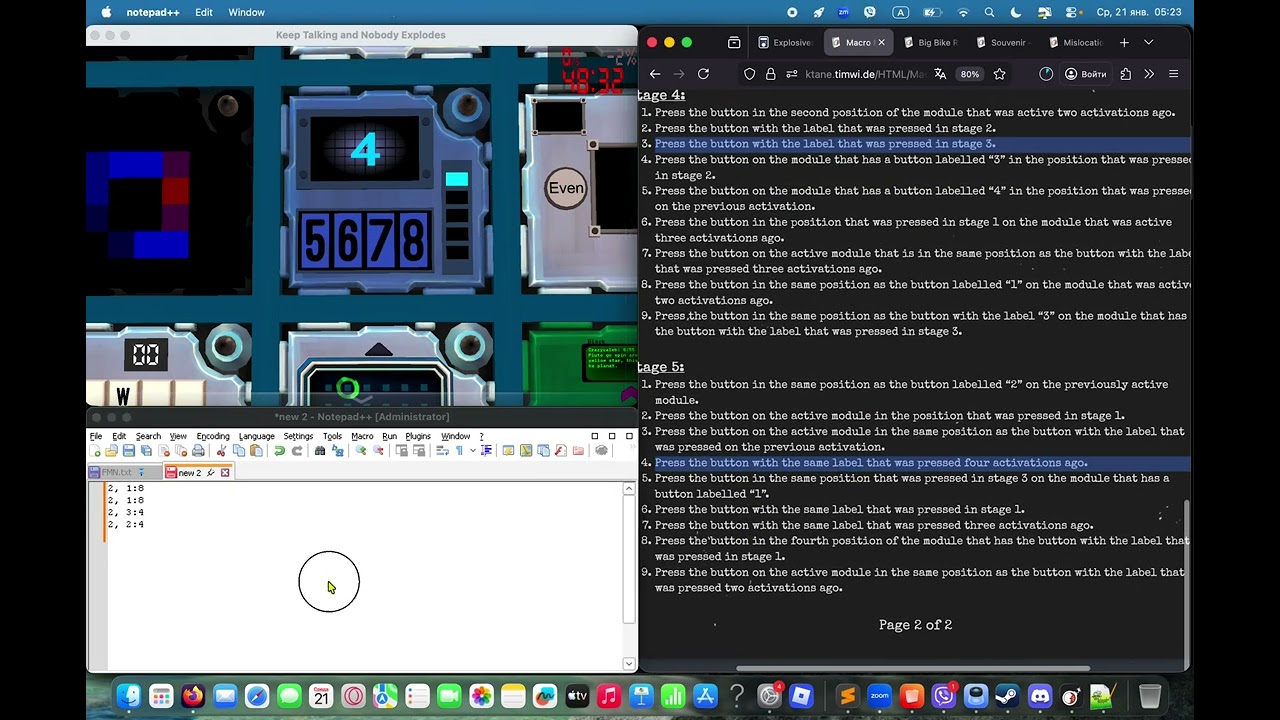The image size is (1280, 720).
Task: Toggle show all characters pilcrow icon
Action: coord(459,451)
